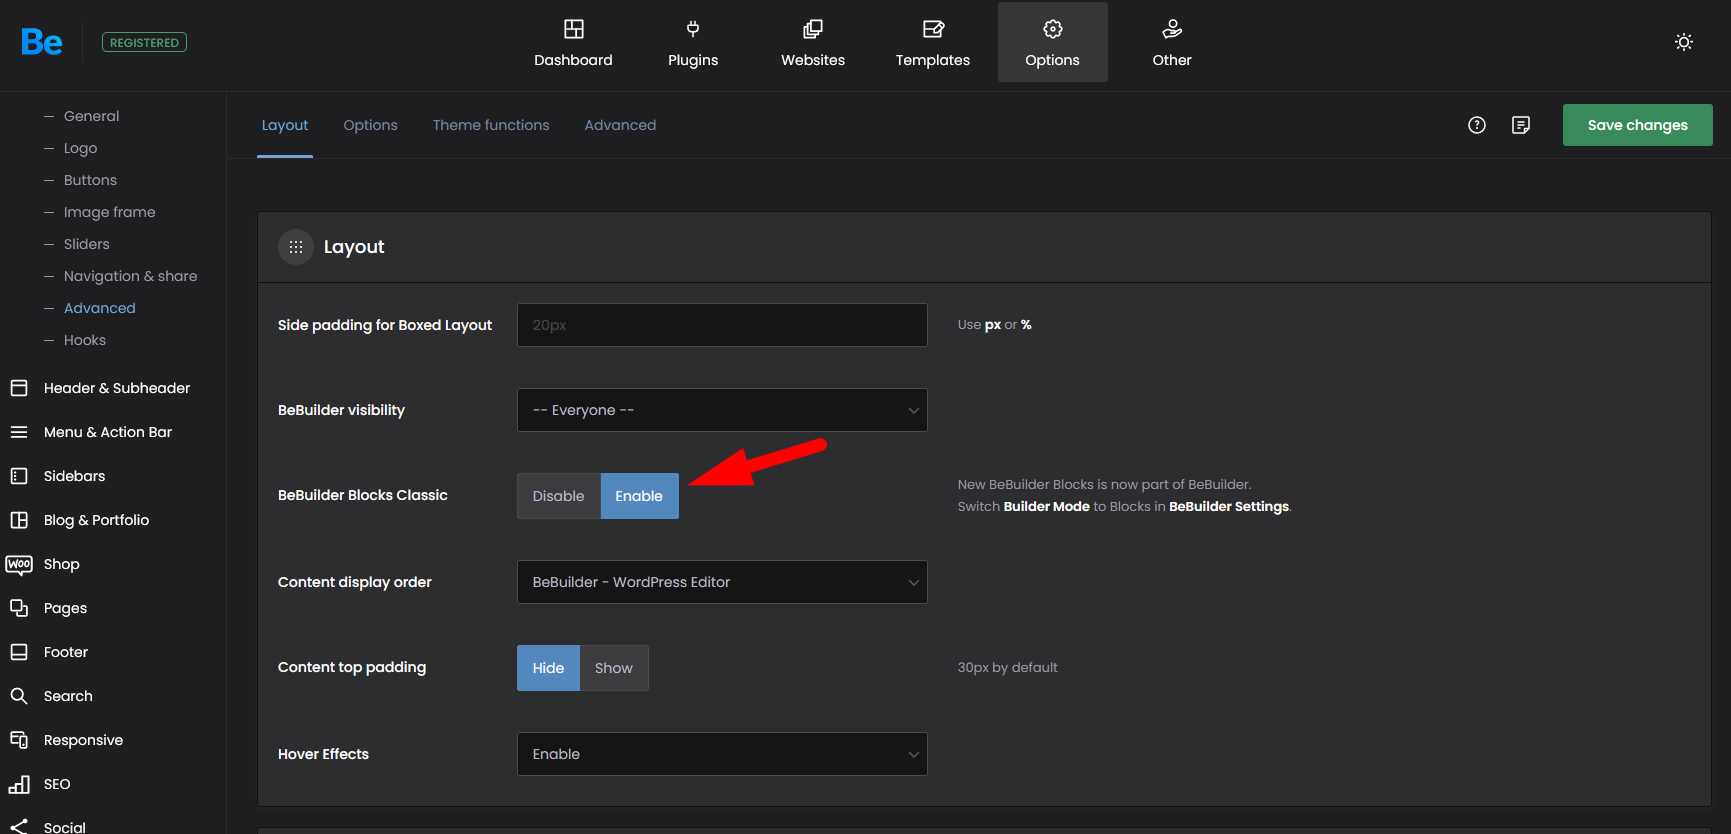The width and height of the screenshot is (1731, 834).
Task: Click the Be logo
Action: pyautogui.click(x=41, y=42)
